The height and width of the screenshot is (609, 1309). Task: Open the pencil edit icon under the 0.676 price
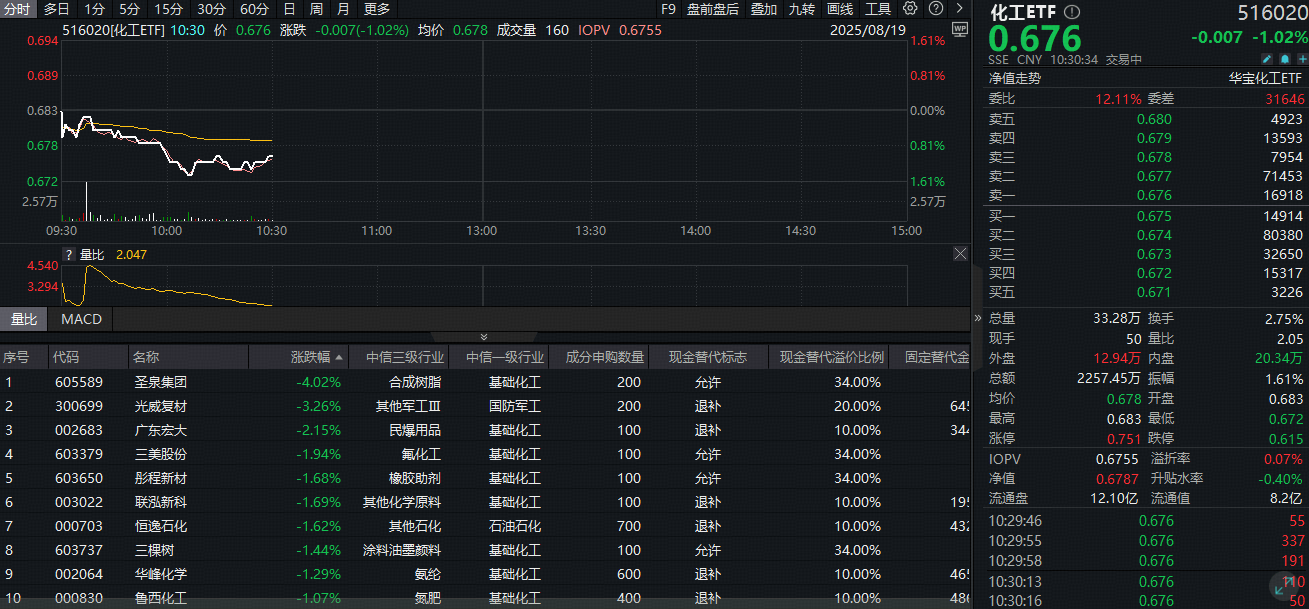click(1266, 58)
